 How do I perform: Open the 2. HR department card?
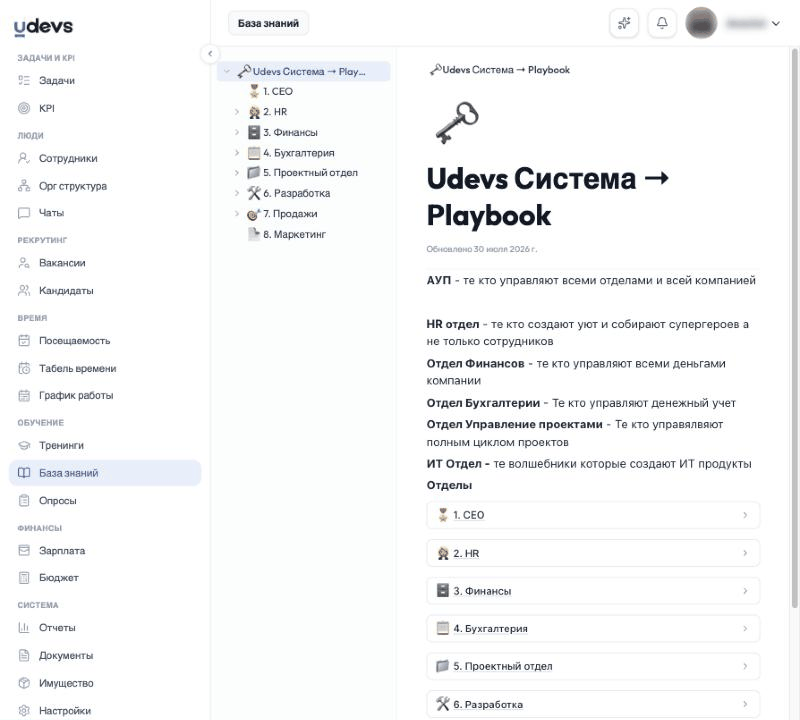coord(593,553)
